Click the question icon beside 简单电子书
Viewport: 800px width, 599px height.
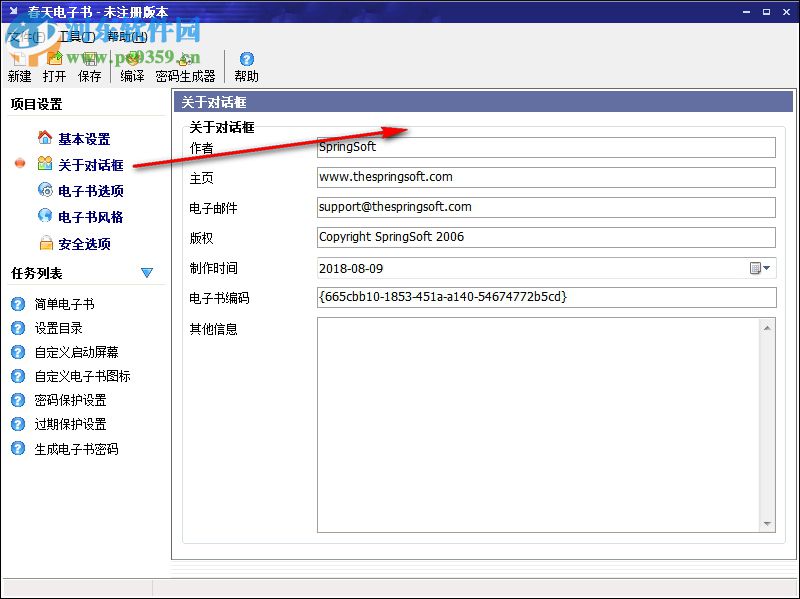coord(18,304)
